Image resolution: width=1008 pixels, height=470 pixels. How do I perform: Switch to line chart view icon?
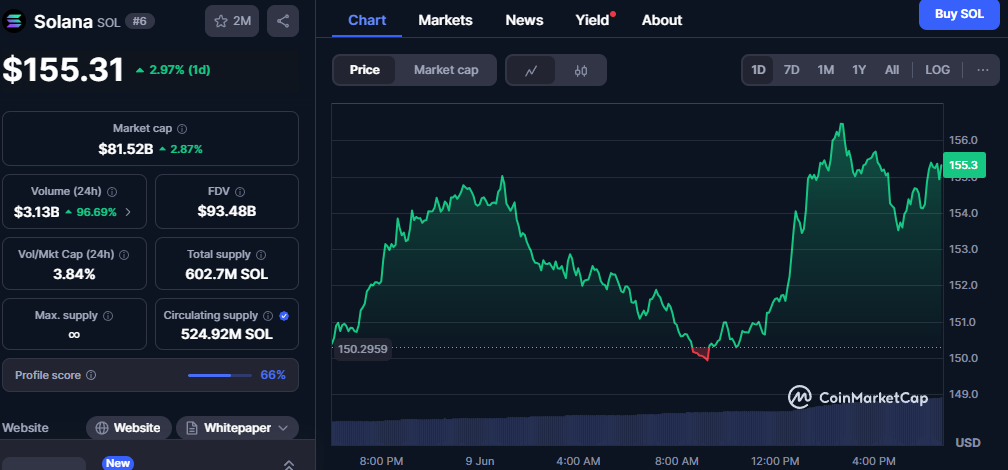531,71
